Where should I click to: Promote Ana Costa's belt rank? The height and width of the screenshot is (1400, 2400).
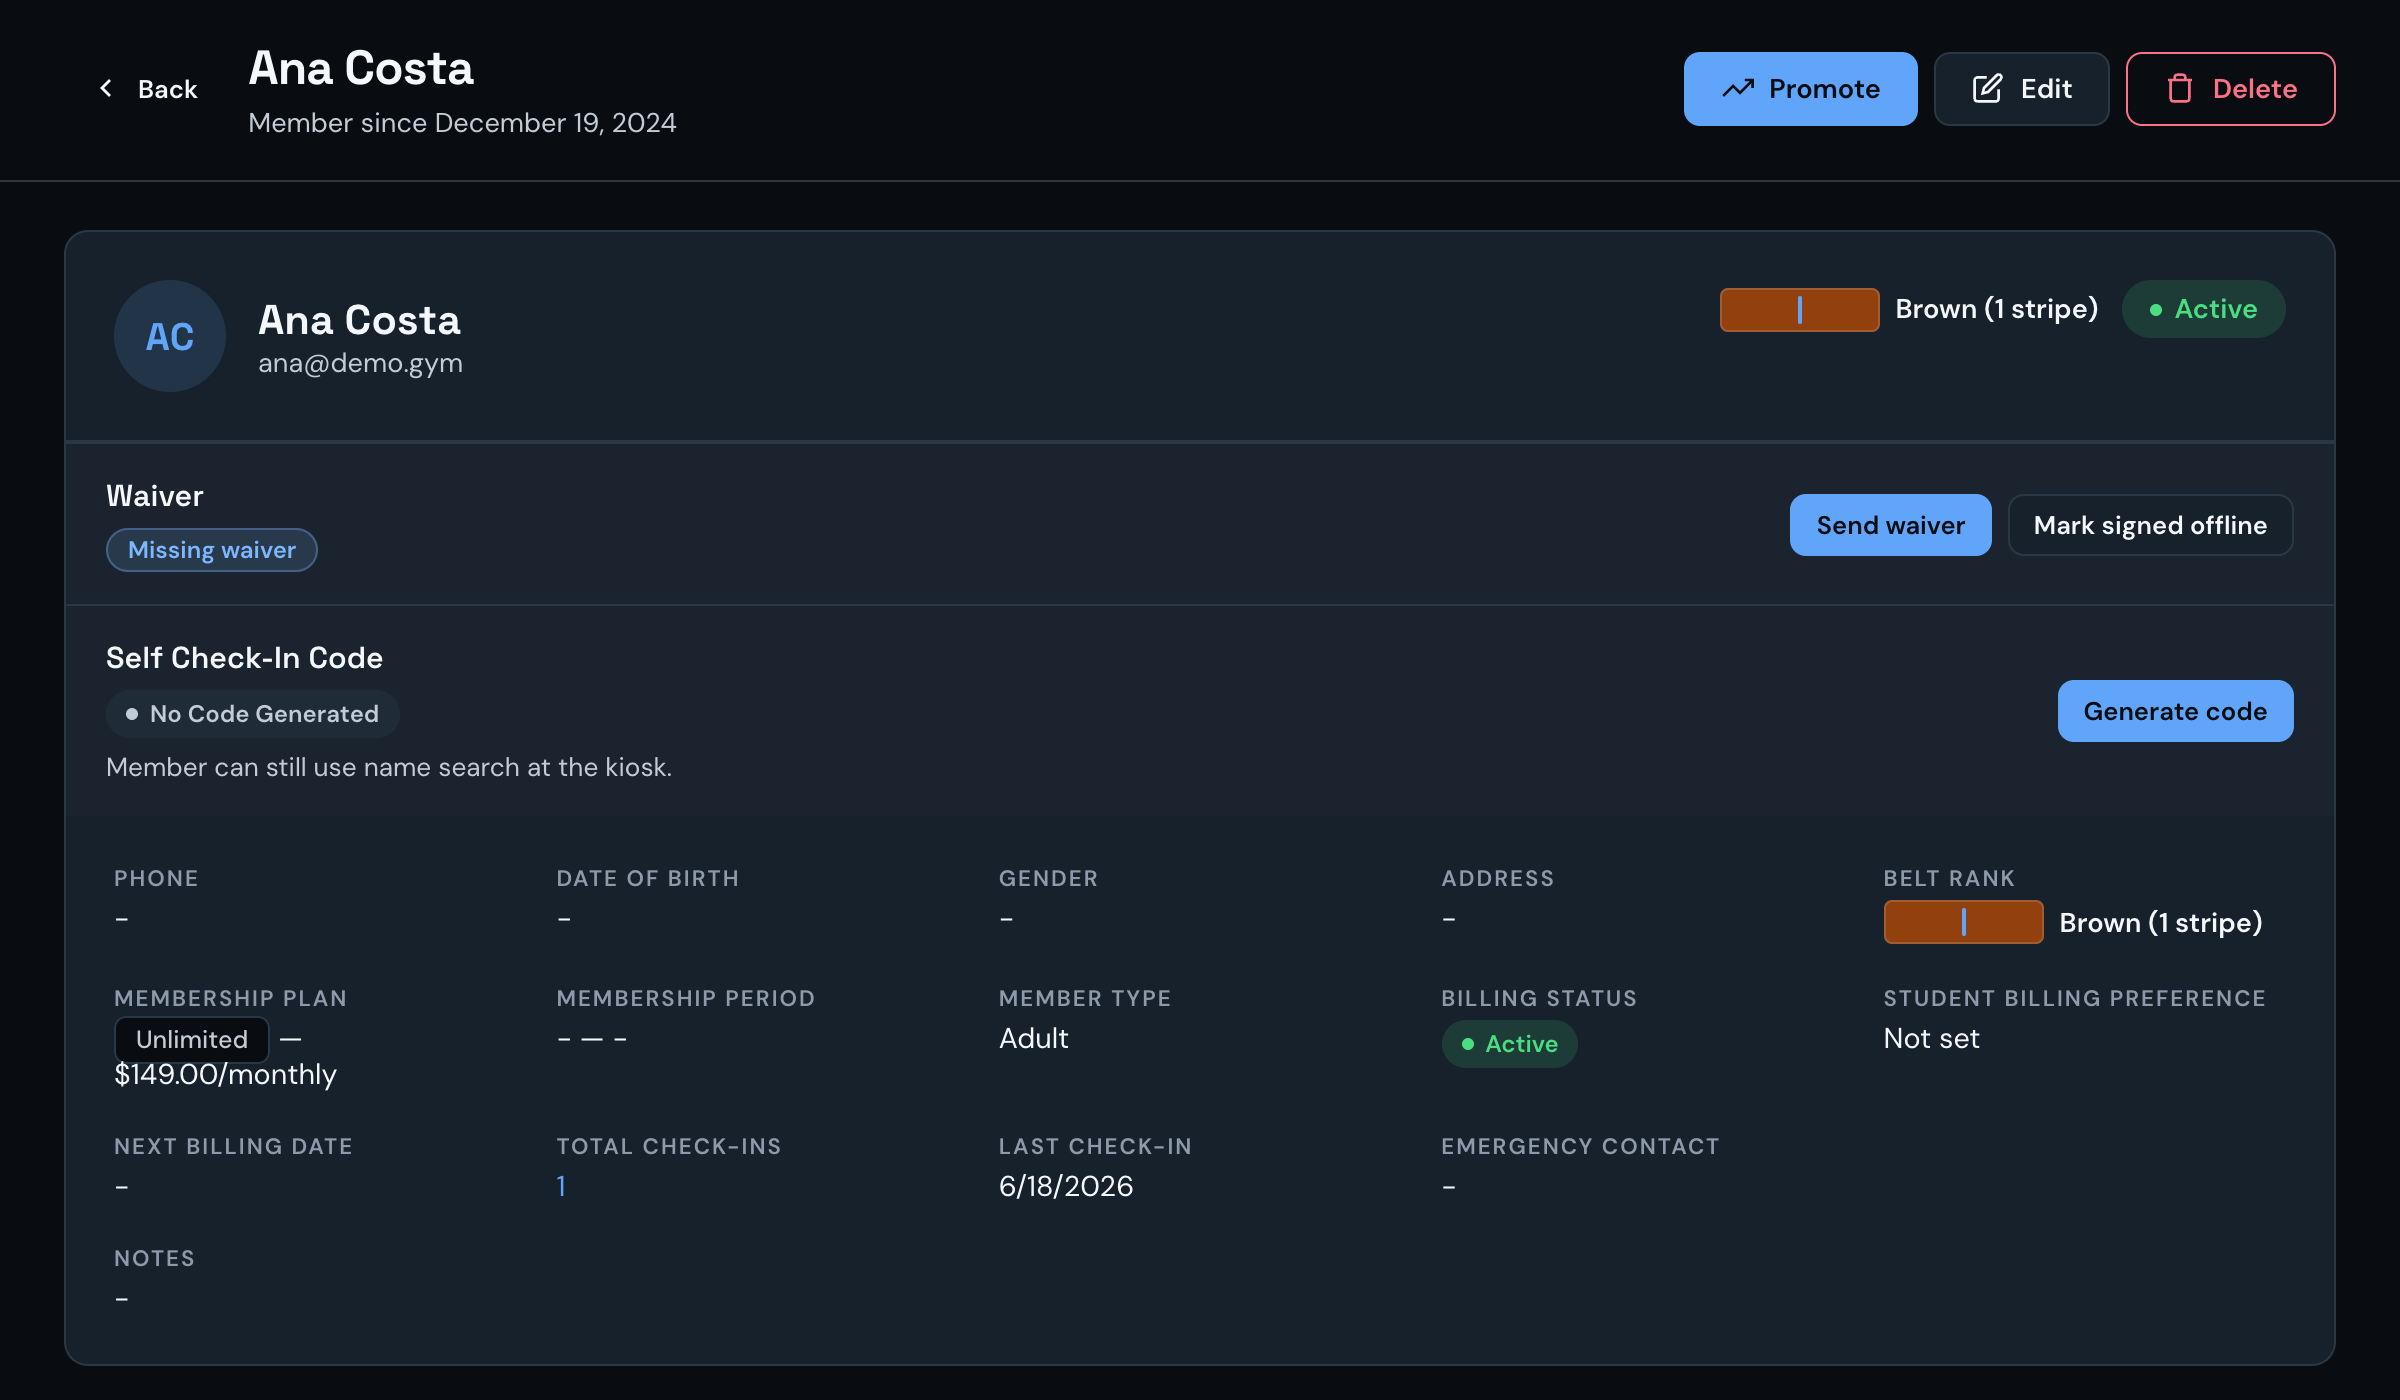coord(1800,89)
